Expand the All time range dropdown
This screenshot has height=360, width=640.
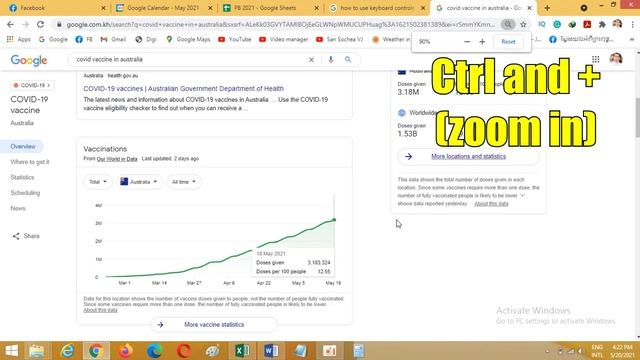click(184, 182)
